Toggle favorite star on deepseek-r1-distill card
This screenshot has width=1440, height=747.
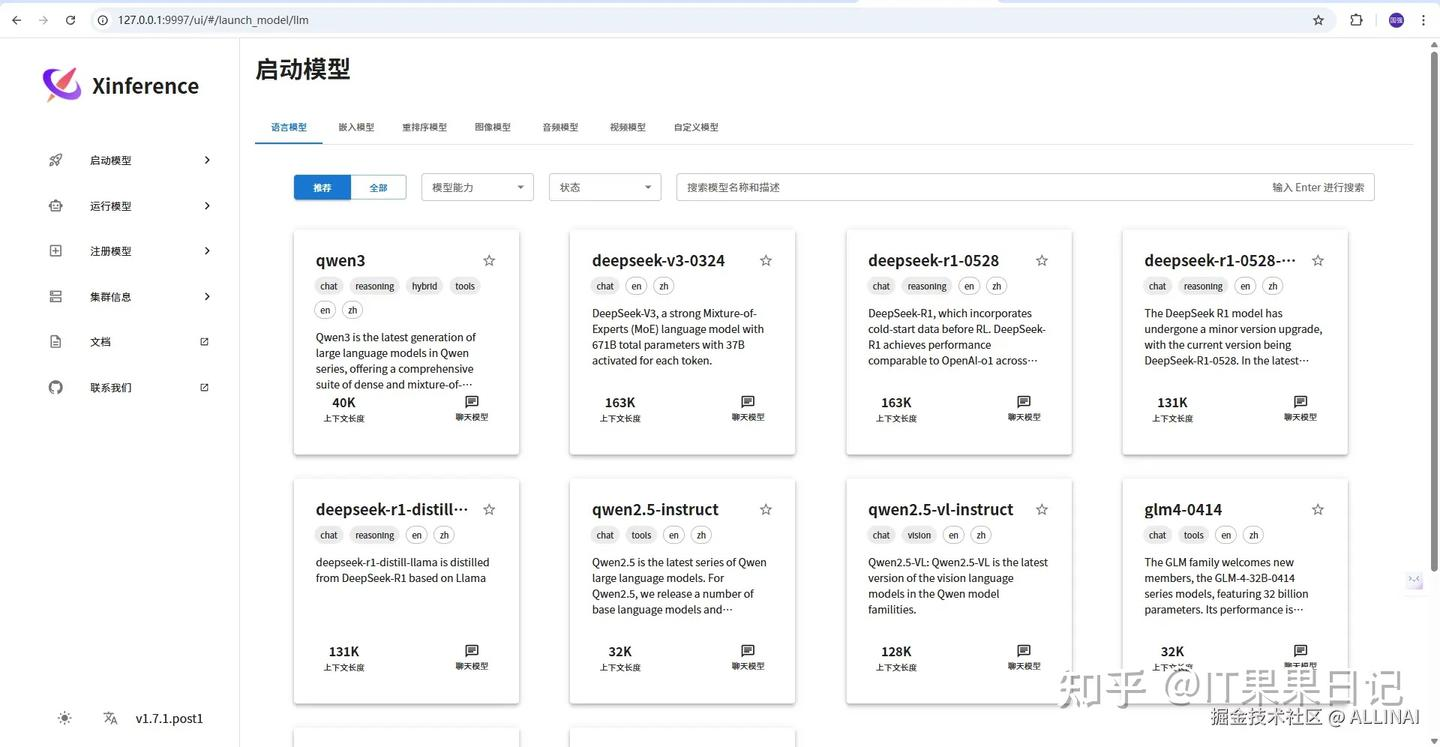coord(489,509)
